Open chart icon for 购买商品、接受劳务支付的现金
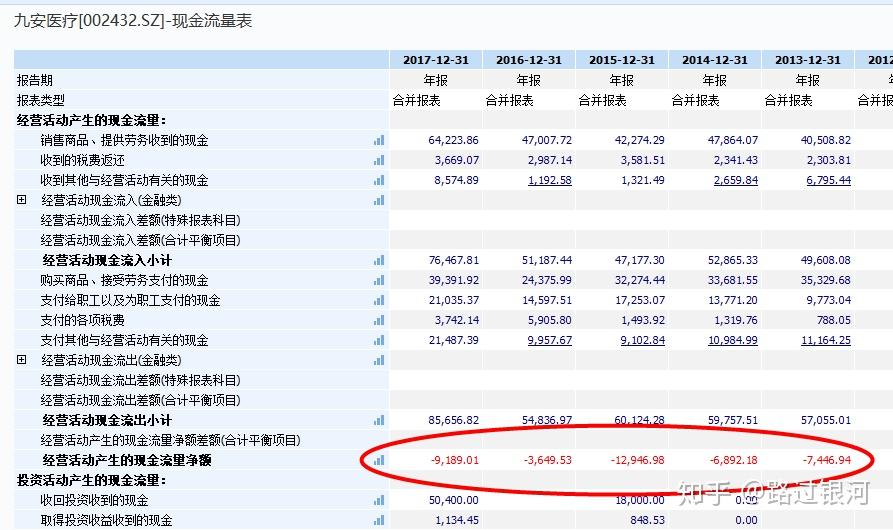The height and width of the screenshot is (530, 893). (x=379, y=280)
